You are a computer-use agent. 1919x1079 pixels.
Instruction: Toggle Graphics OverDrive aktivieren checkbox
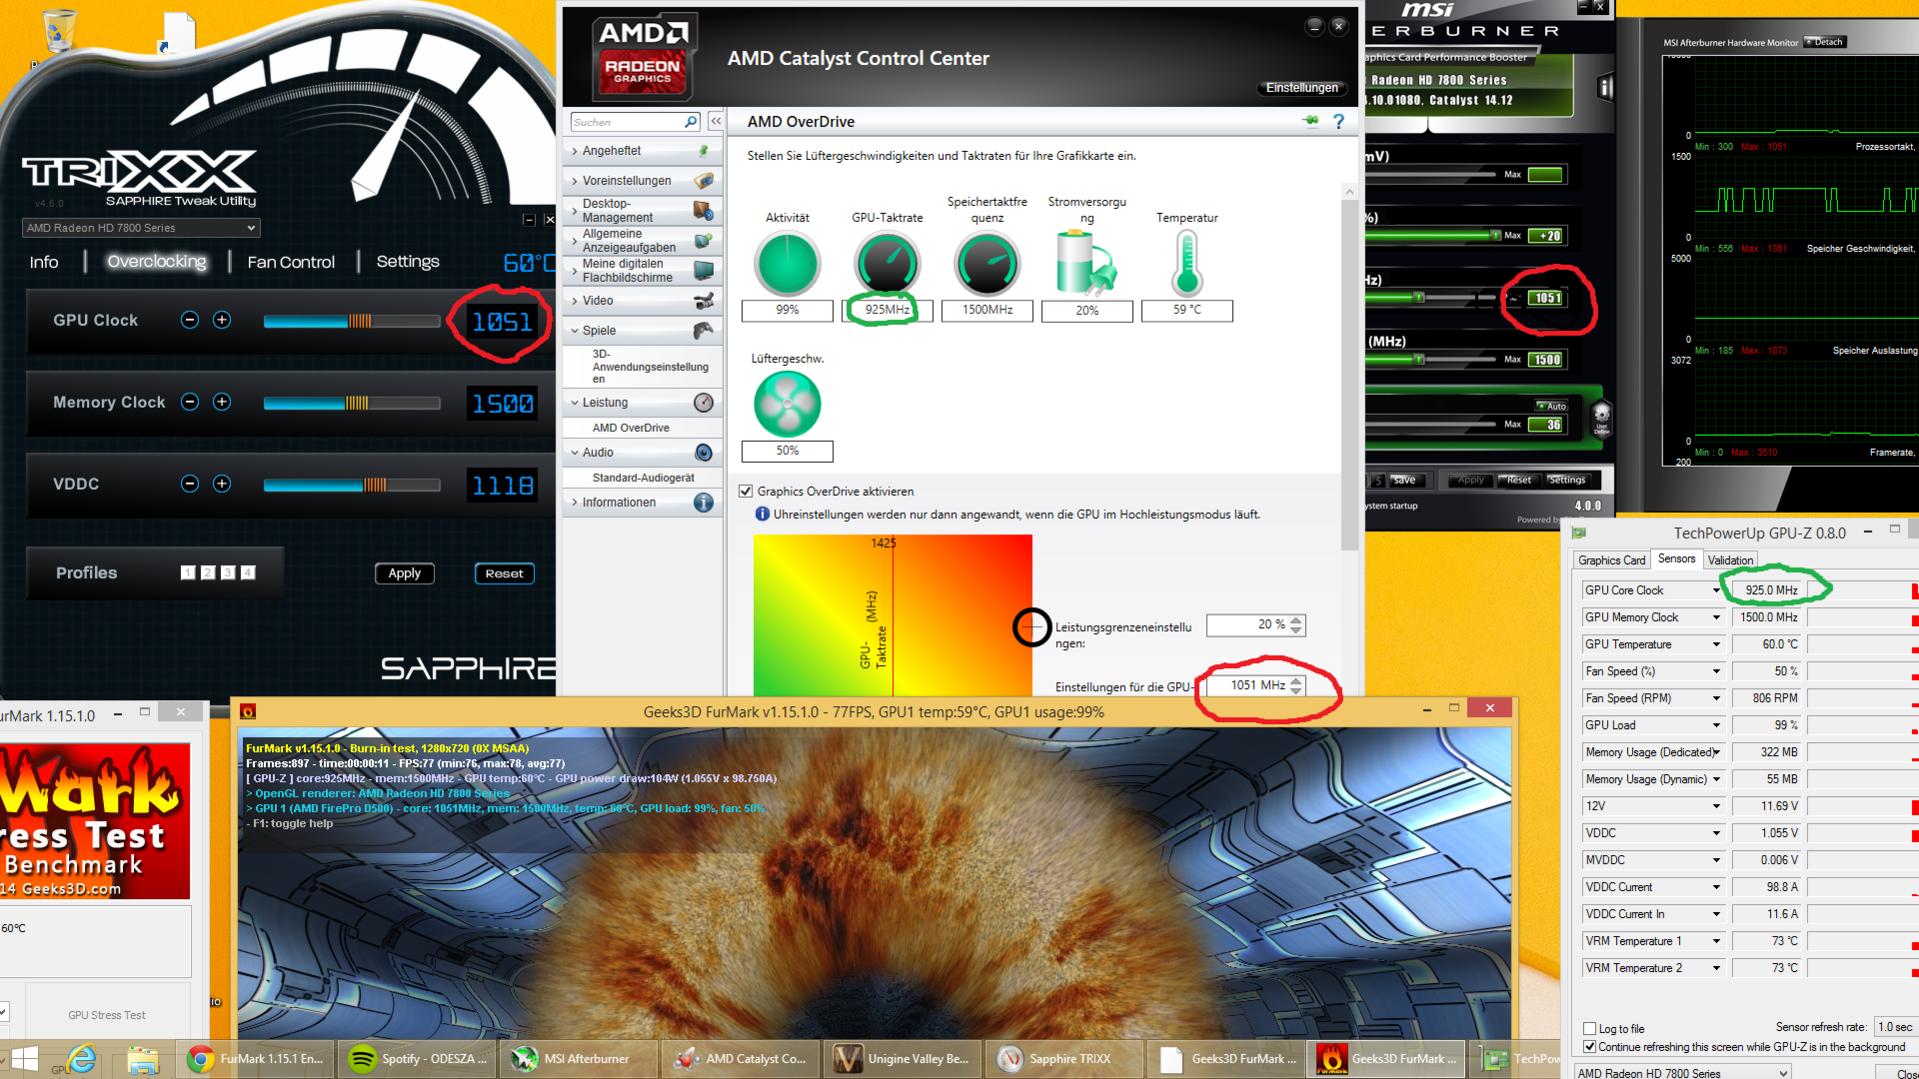point(745,491)
